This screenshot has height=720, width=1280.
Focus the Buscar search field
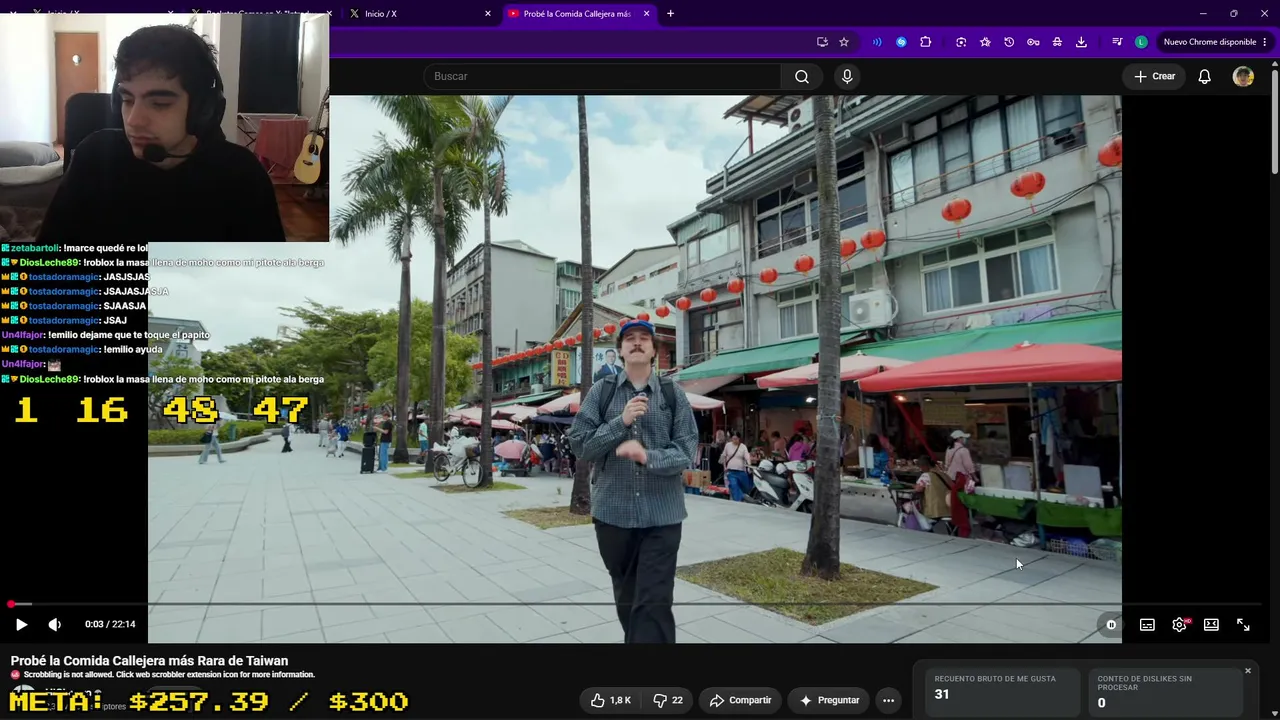(x=602, y=76)
